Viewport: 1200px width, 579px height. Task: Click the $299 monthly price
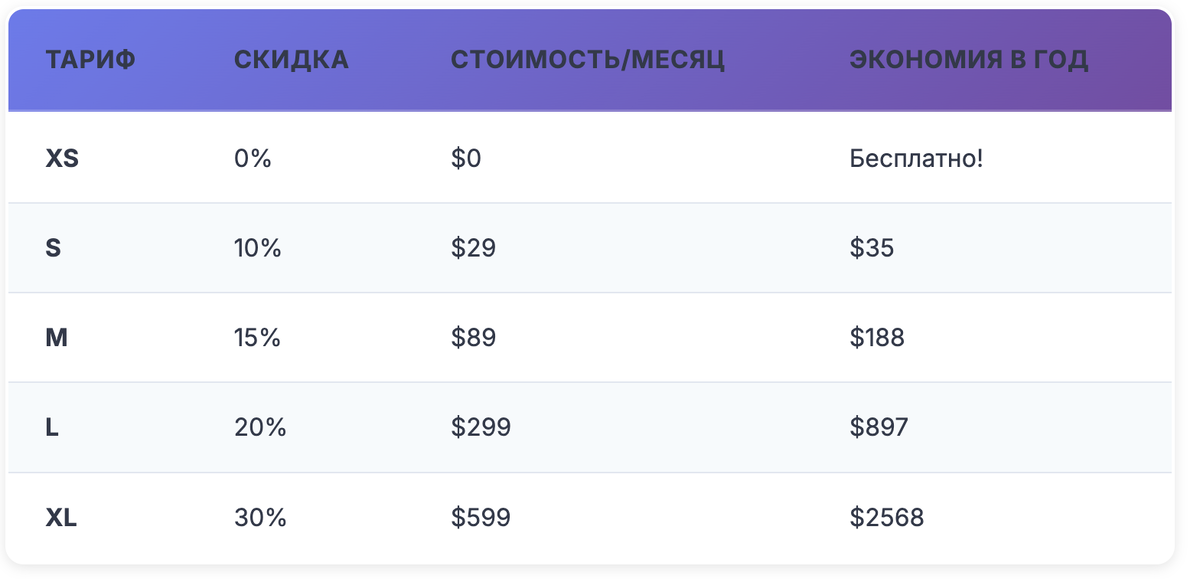point(481,428)
